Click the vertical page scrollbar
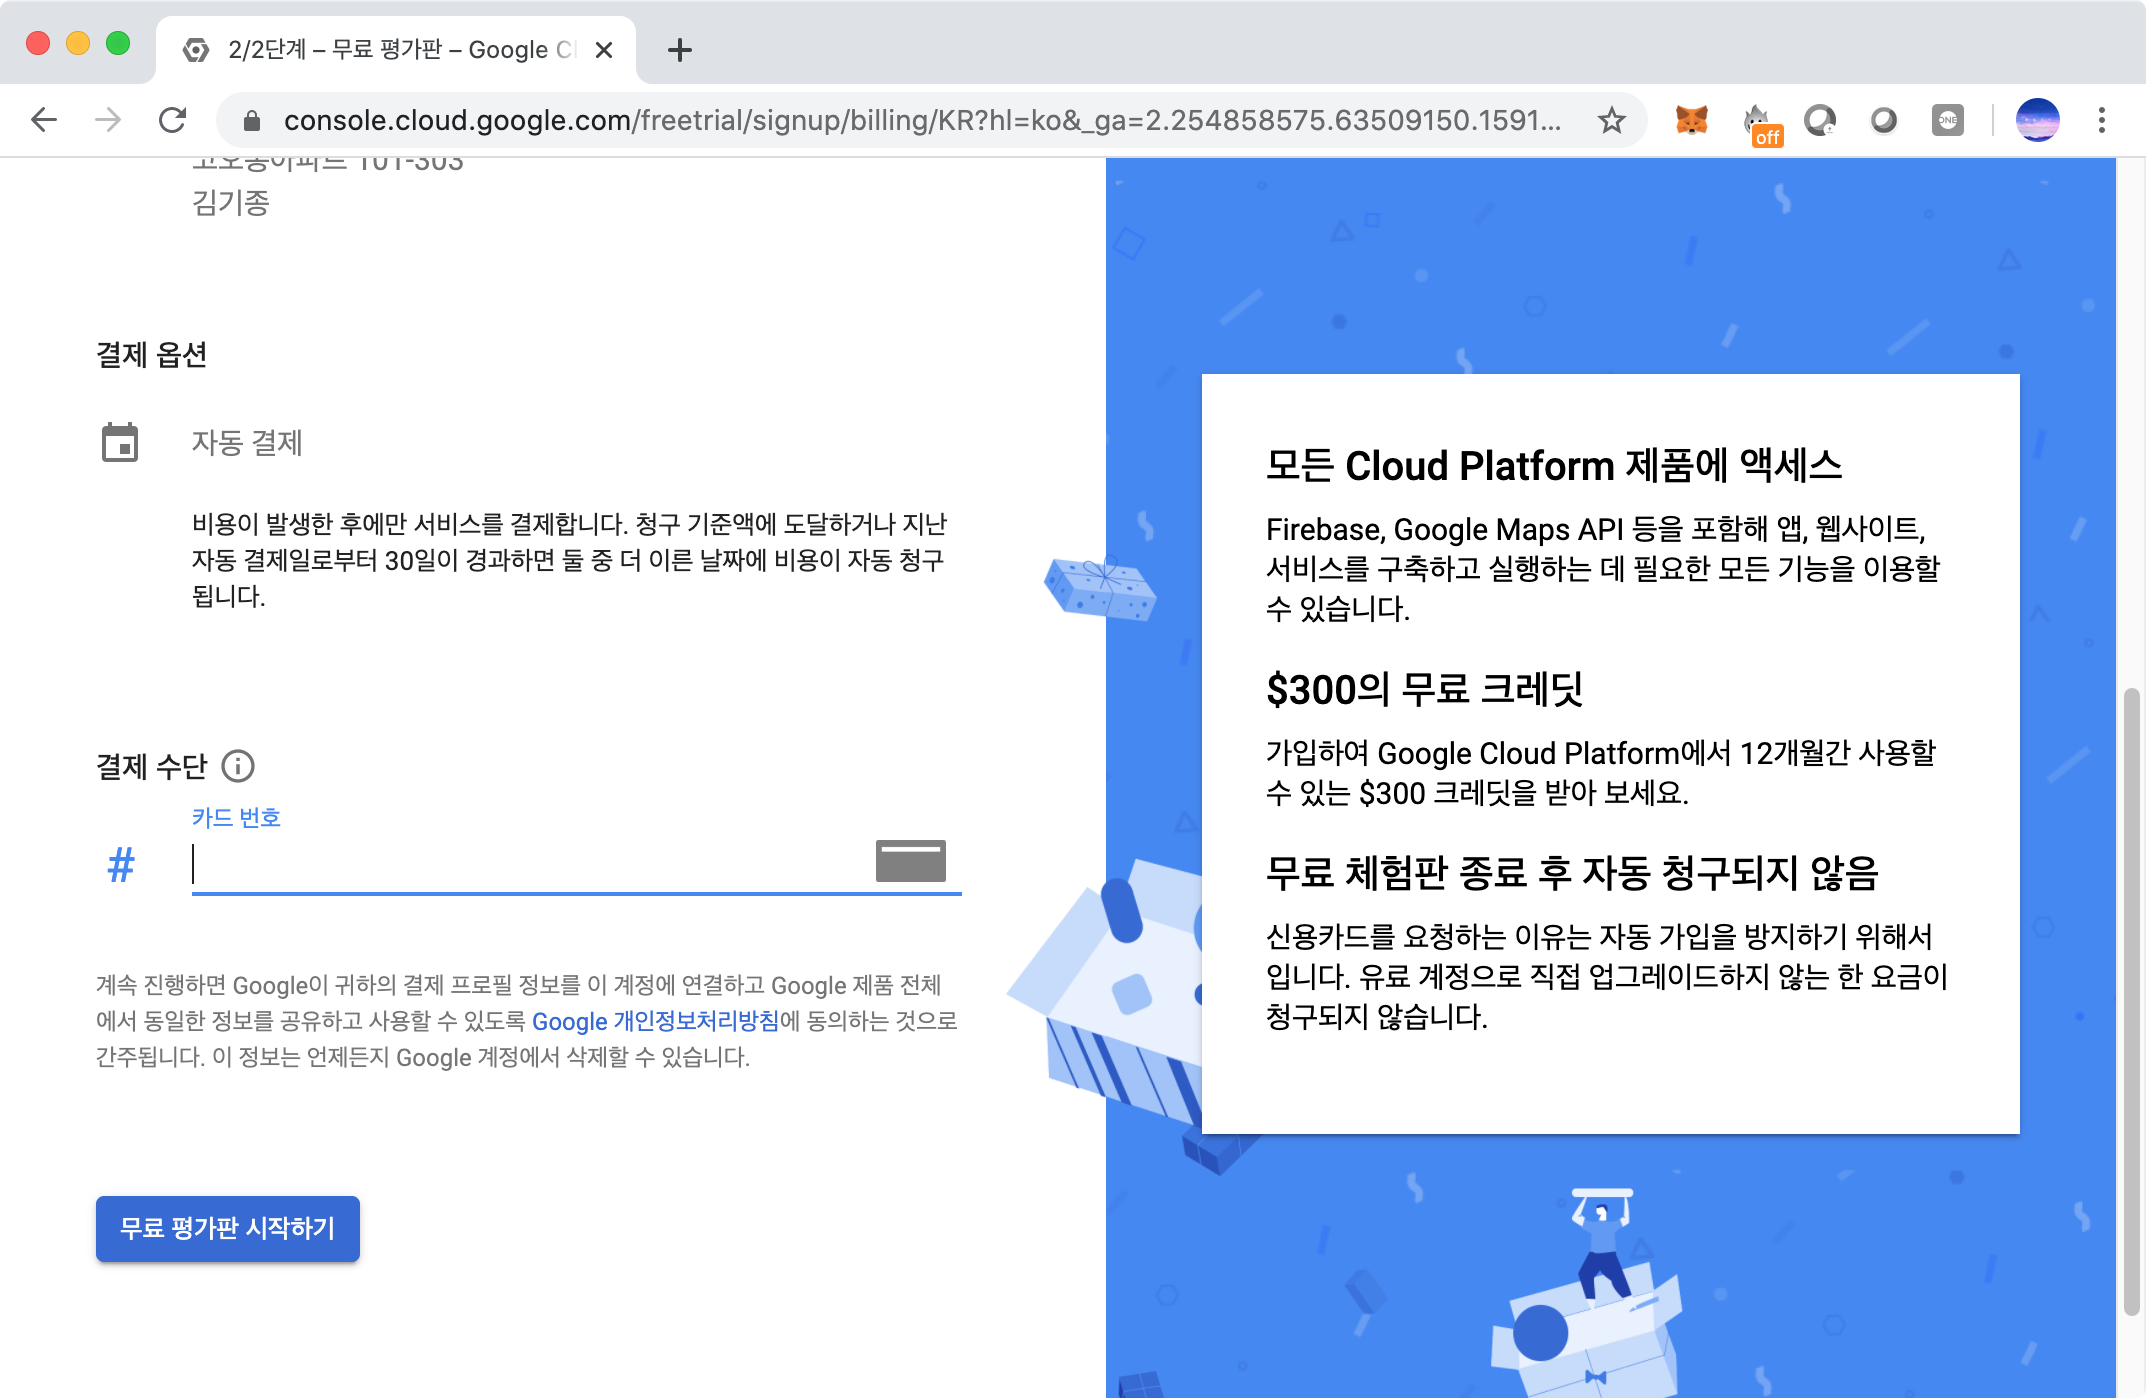Image resolution: width=2146 pixels, height=1398 pixels. coord(2131,1000)
